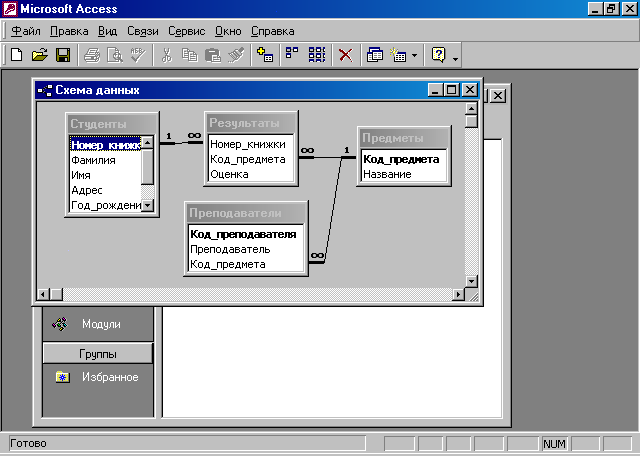Click the Copy icon in the toolbar
The width and height of the screenshot is (640, 456).
pyautogui.click(x=189, y=55)
